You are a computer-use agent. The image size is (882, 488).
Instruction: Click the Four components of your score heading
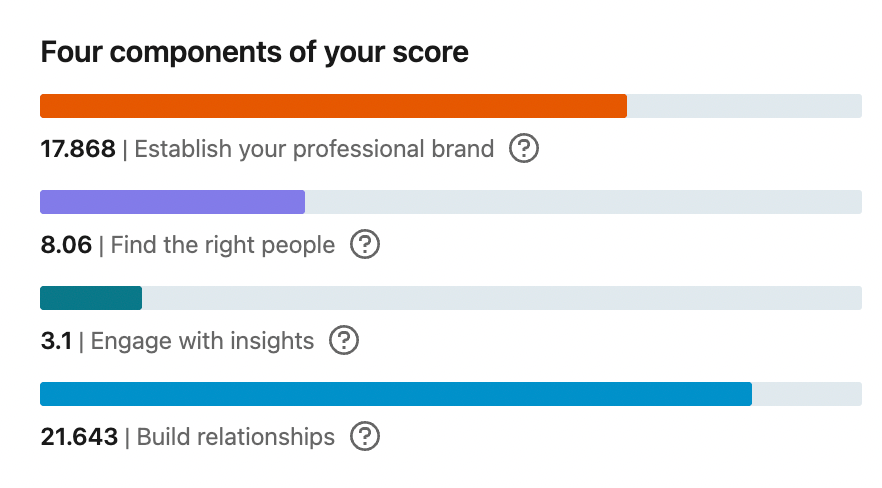point(254,52)
